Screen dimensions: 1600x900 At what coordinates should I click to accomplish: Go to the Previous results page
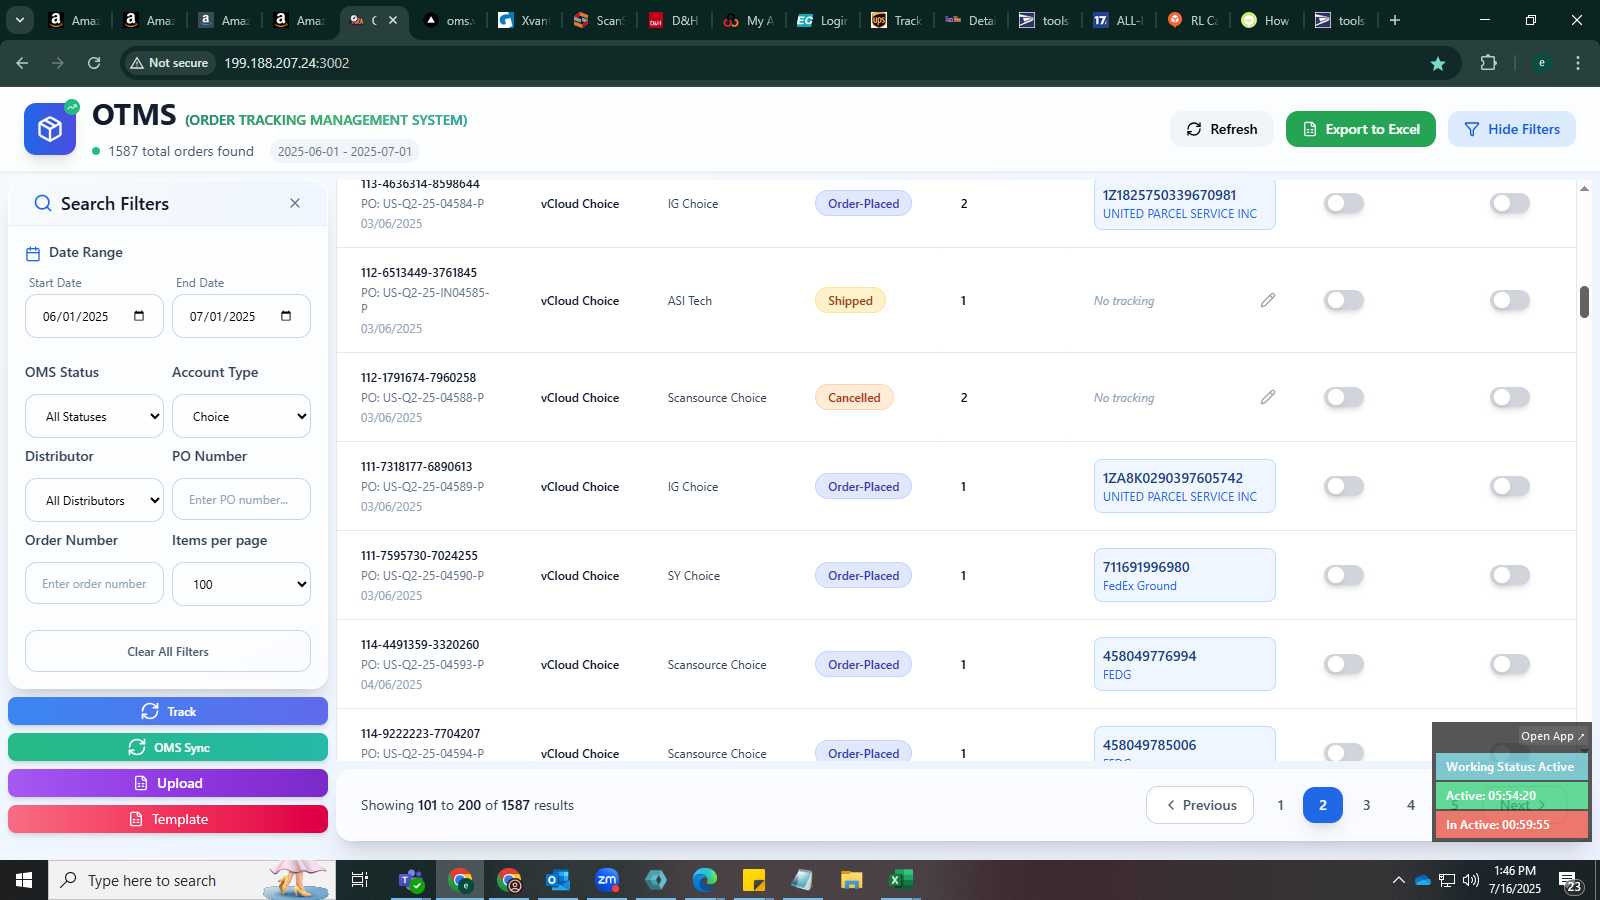pos(1200,805)
